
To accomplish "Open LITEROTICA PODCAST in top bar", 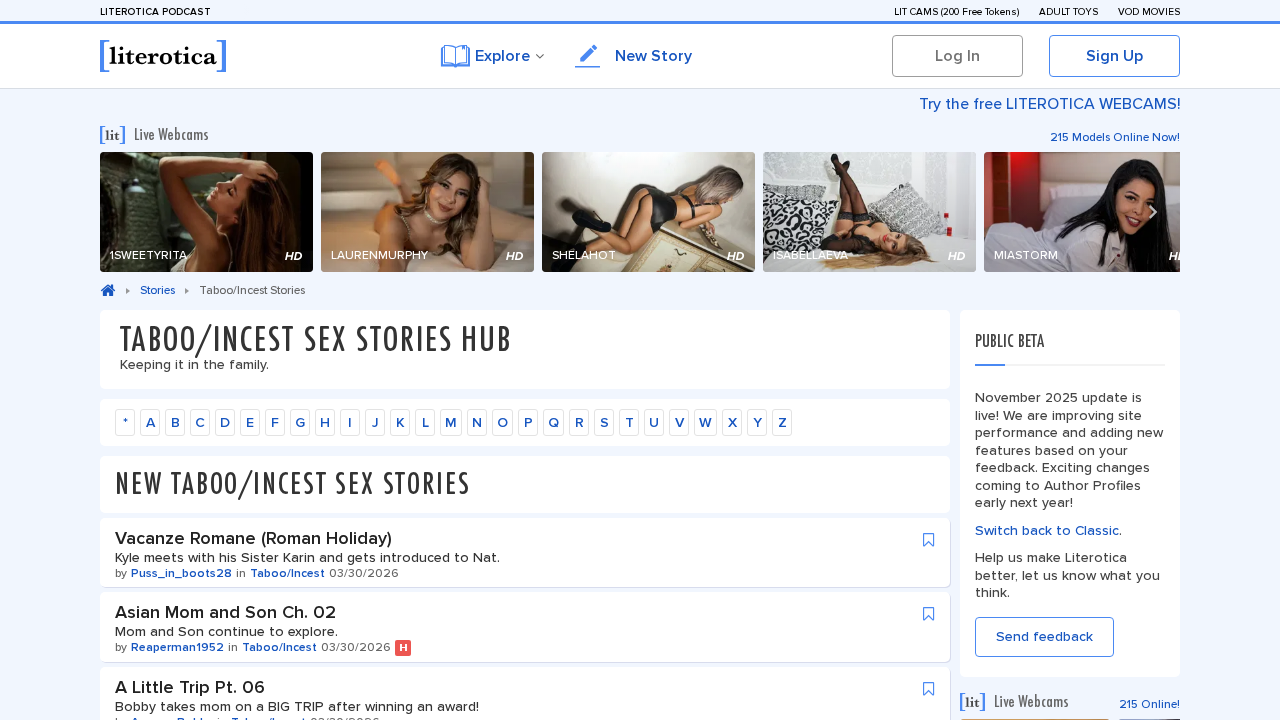I will tap(155, 12).
